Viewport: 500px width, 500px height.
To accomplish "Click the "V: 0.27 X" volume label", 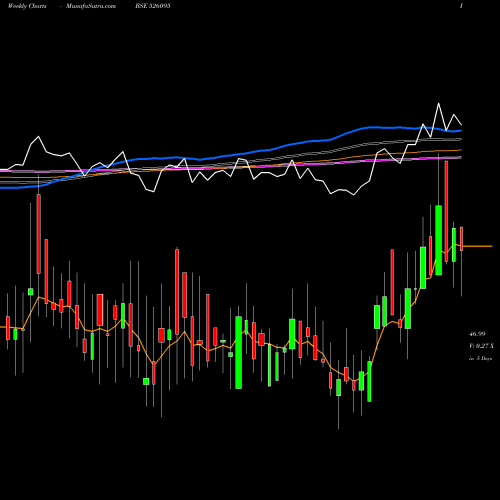I will [481, 346].
